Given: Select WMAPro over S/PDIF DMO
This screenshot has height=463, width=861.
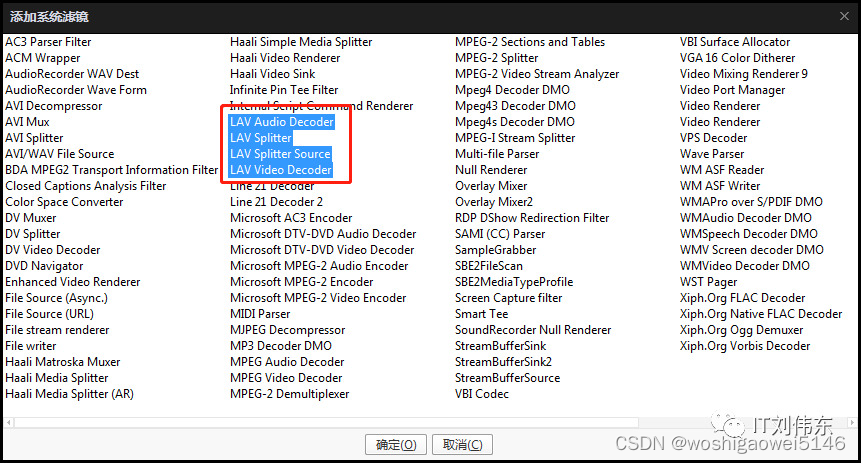Looking at the screenshot, I should pyautogui.click(x=751, y=202).
